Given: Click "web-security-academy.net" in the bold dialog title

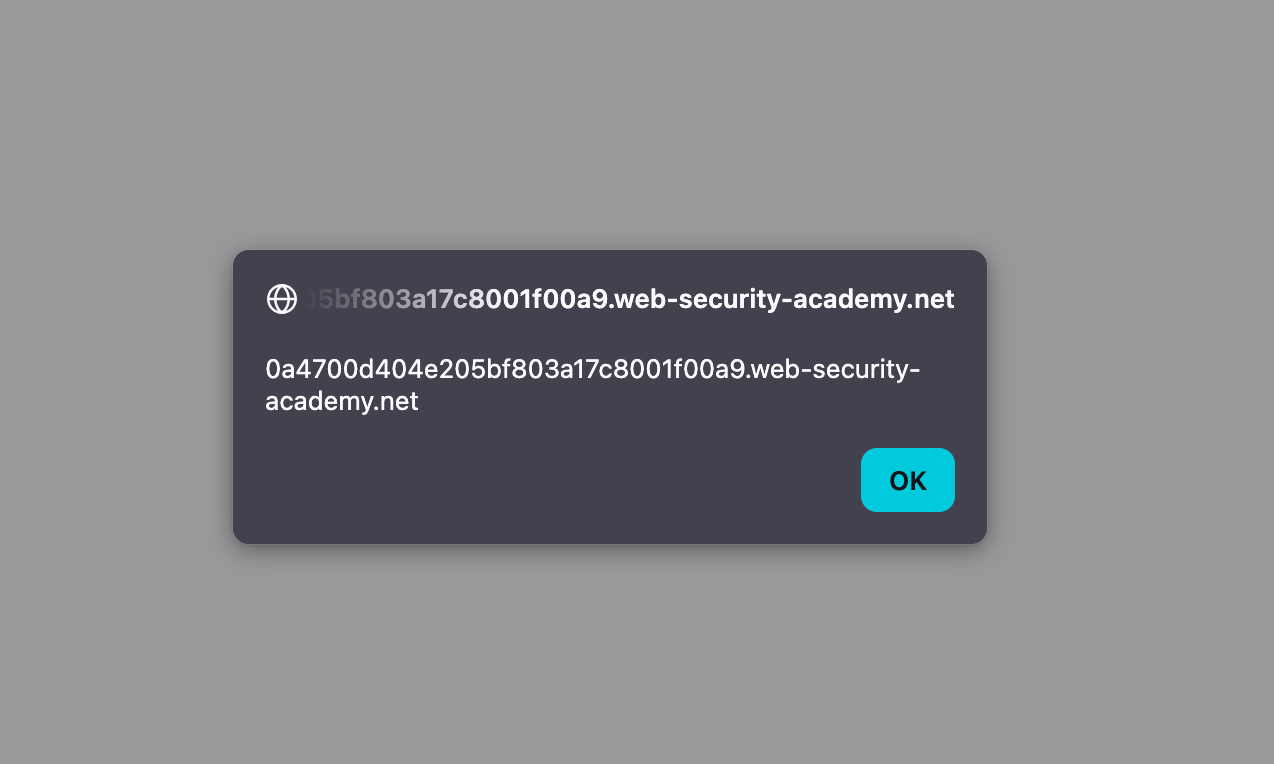Looking at the screenshot, I should click(786, 299).
